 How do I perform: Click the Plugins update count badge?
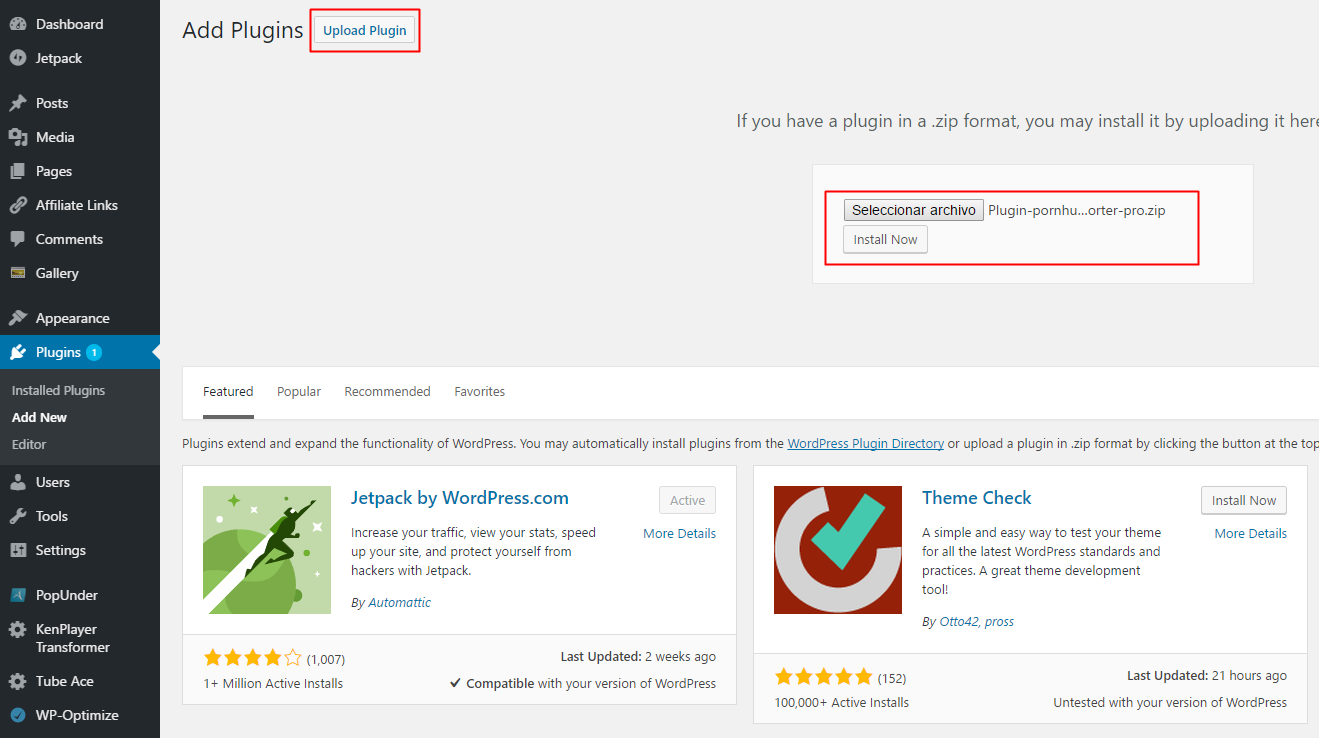(94, 352)
